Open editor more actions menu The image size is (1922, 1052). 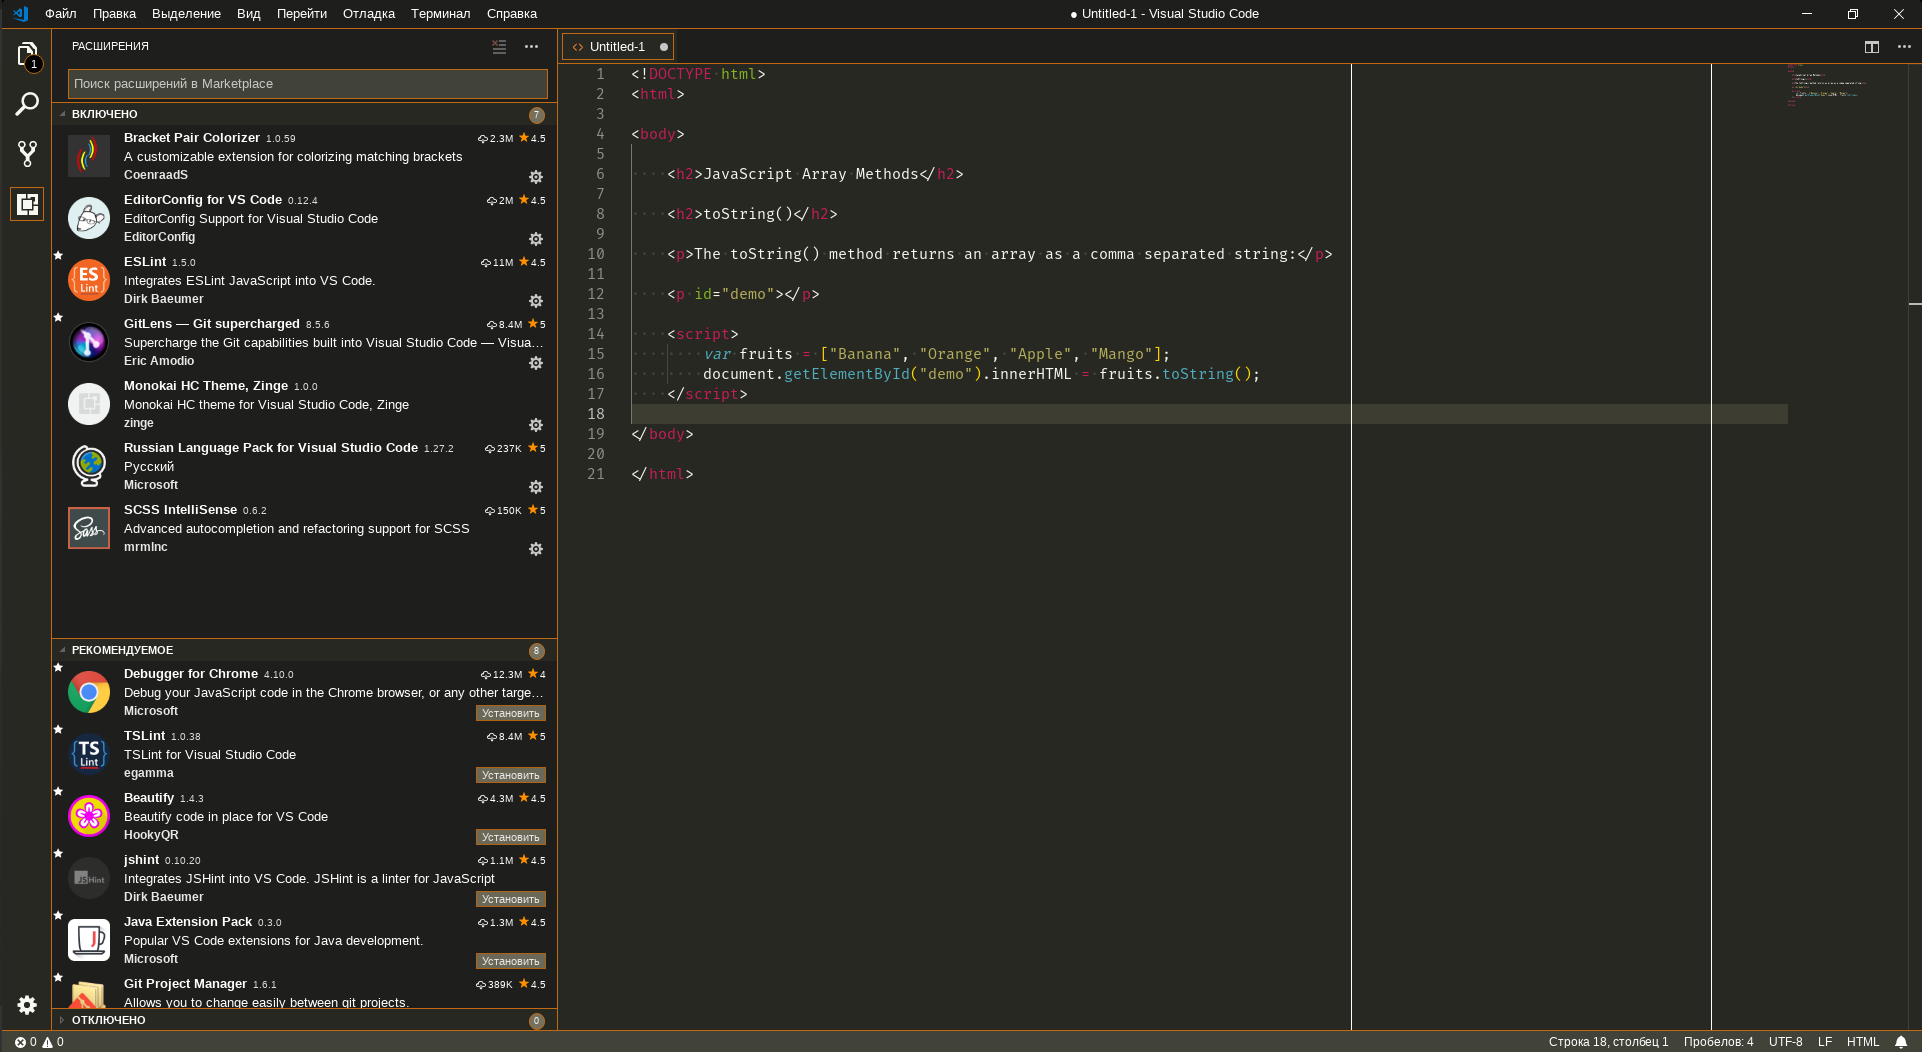[1904, 46]
